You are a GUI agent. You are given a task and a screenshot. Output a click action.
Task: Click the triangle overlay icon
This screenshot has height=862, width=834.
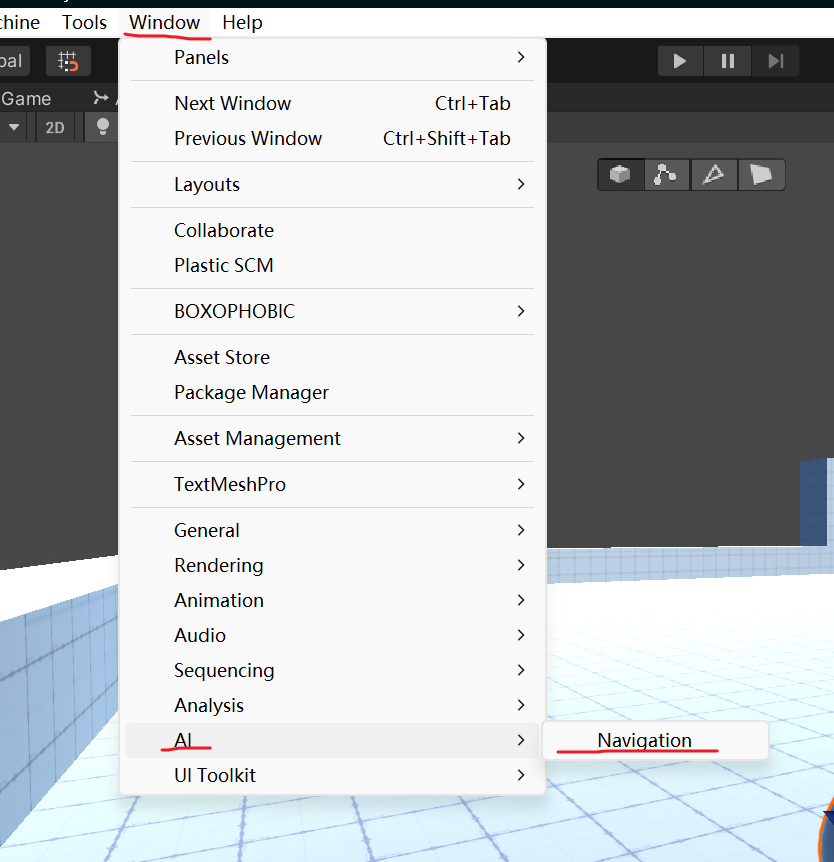713,175
